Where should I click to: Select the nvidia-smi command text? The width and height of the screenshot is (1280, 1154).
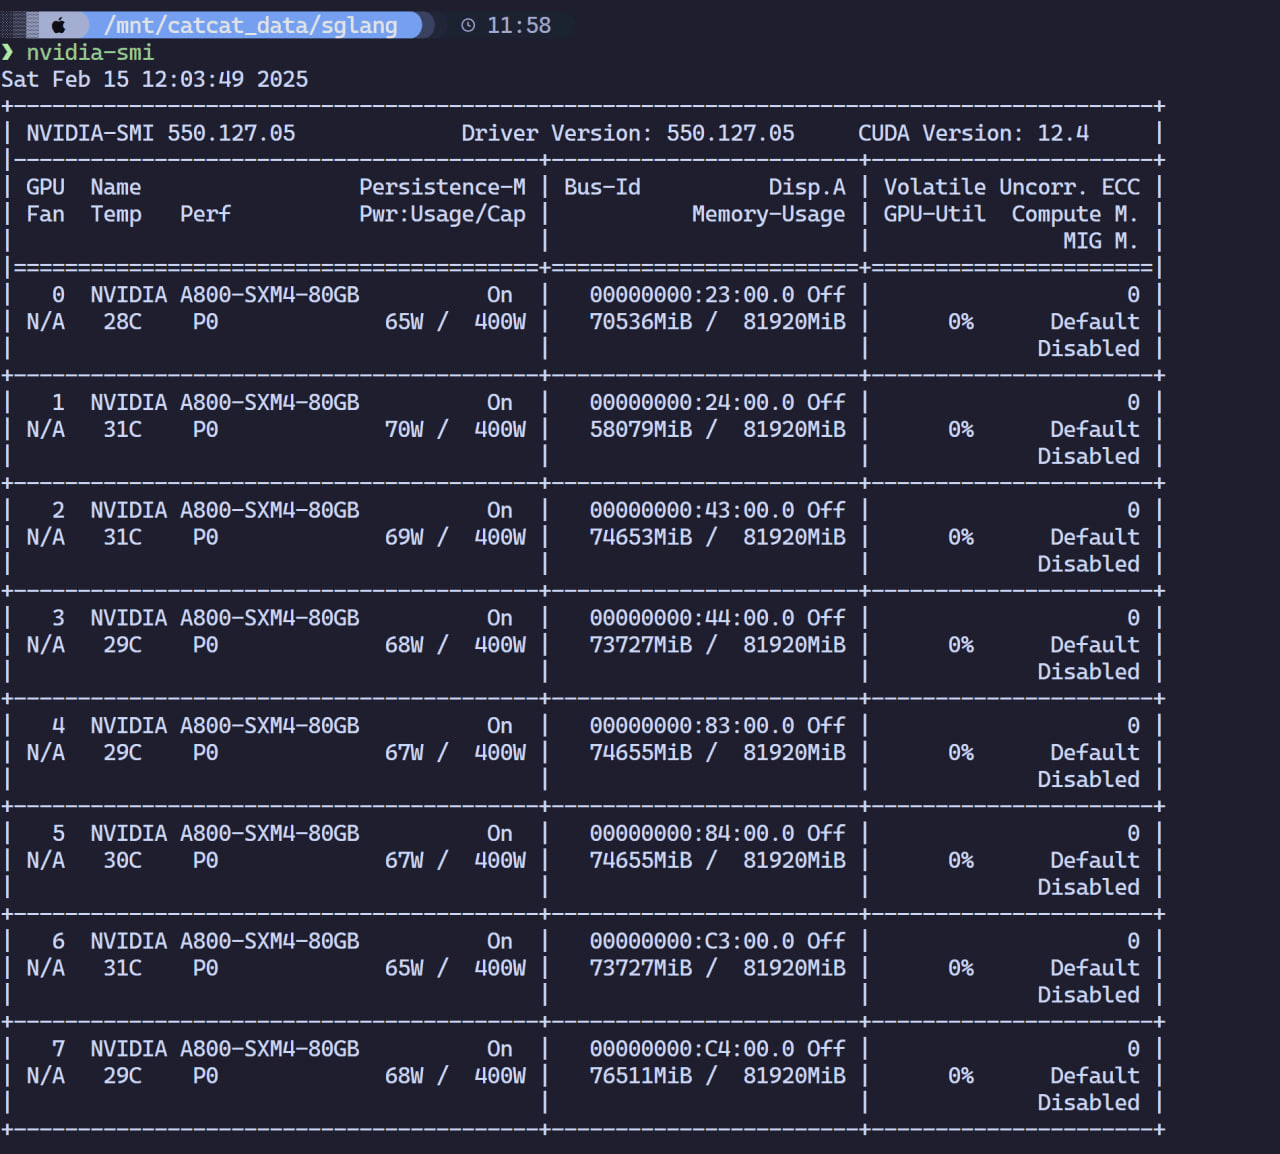[x=90, y=52]
